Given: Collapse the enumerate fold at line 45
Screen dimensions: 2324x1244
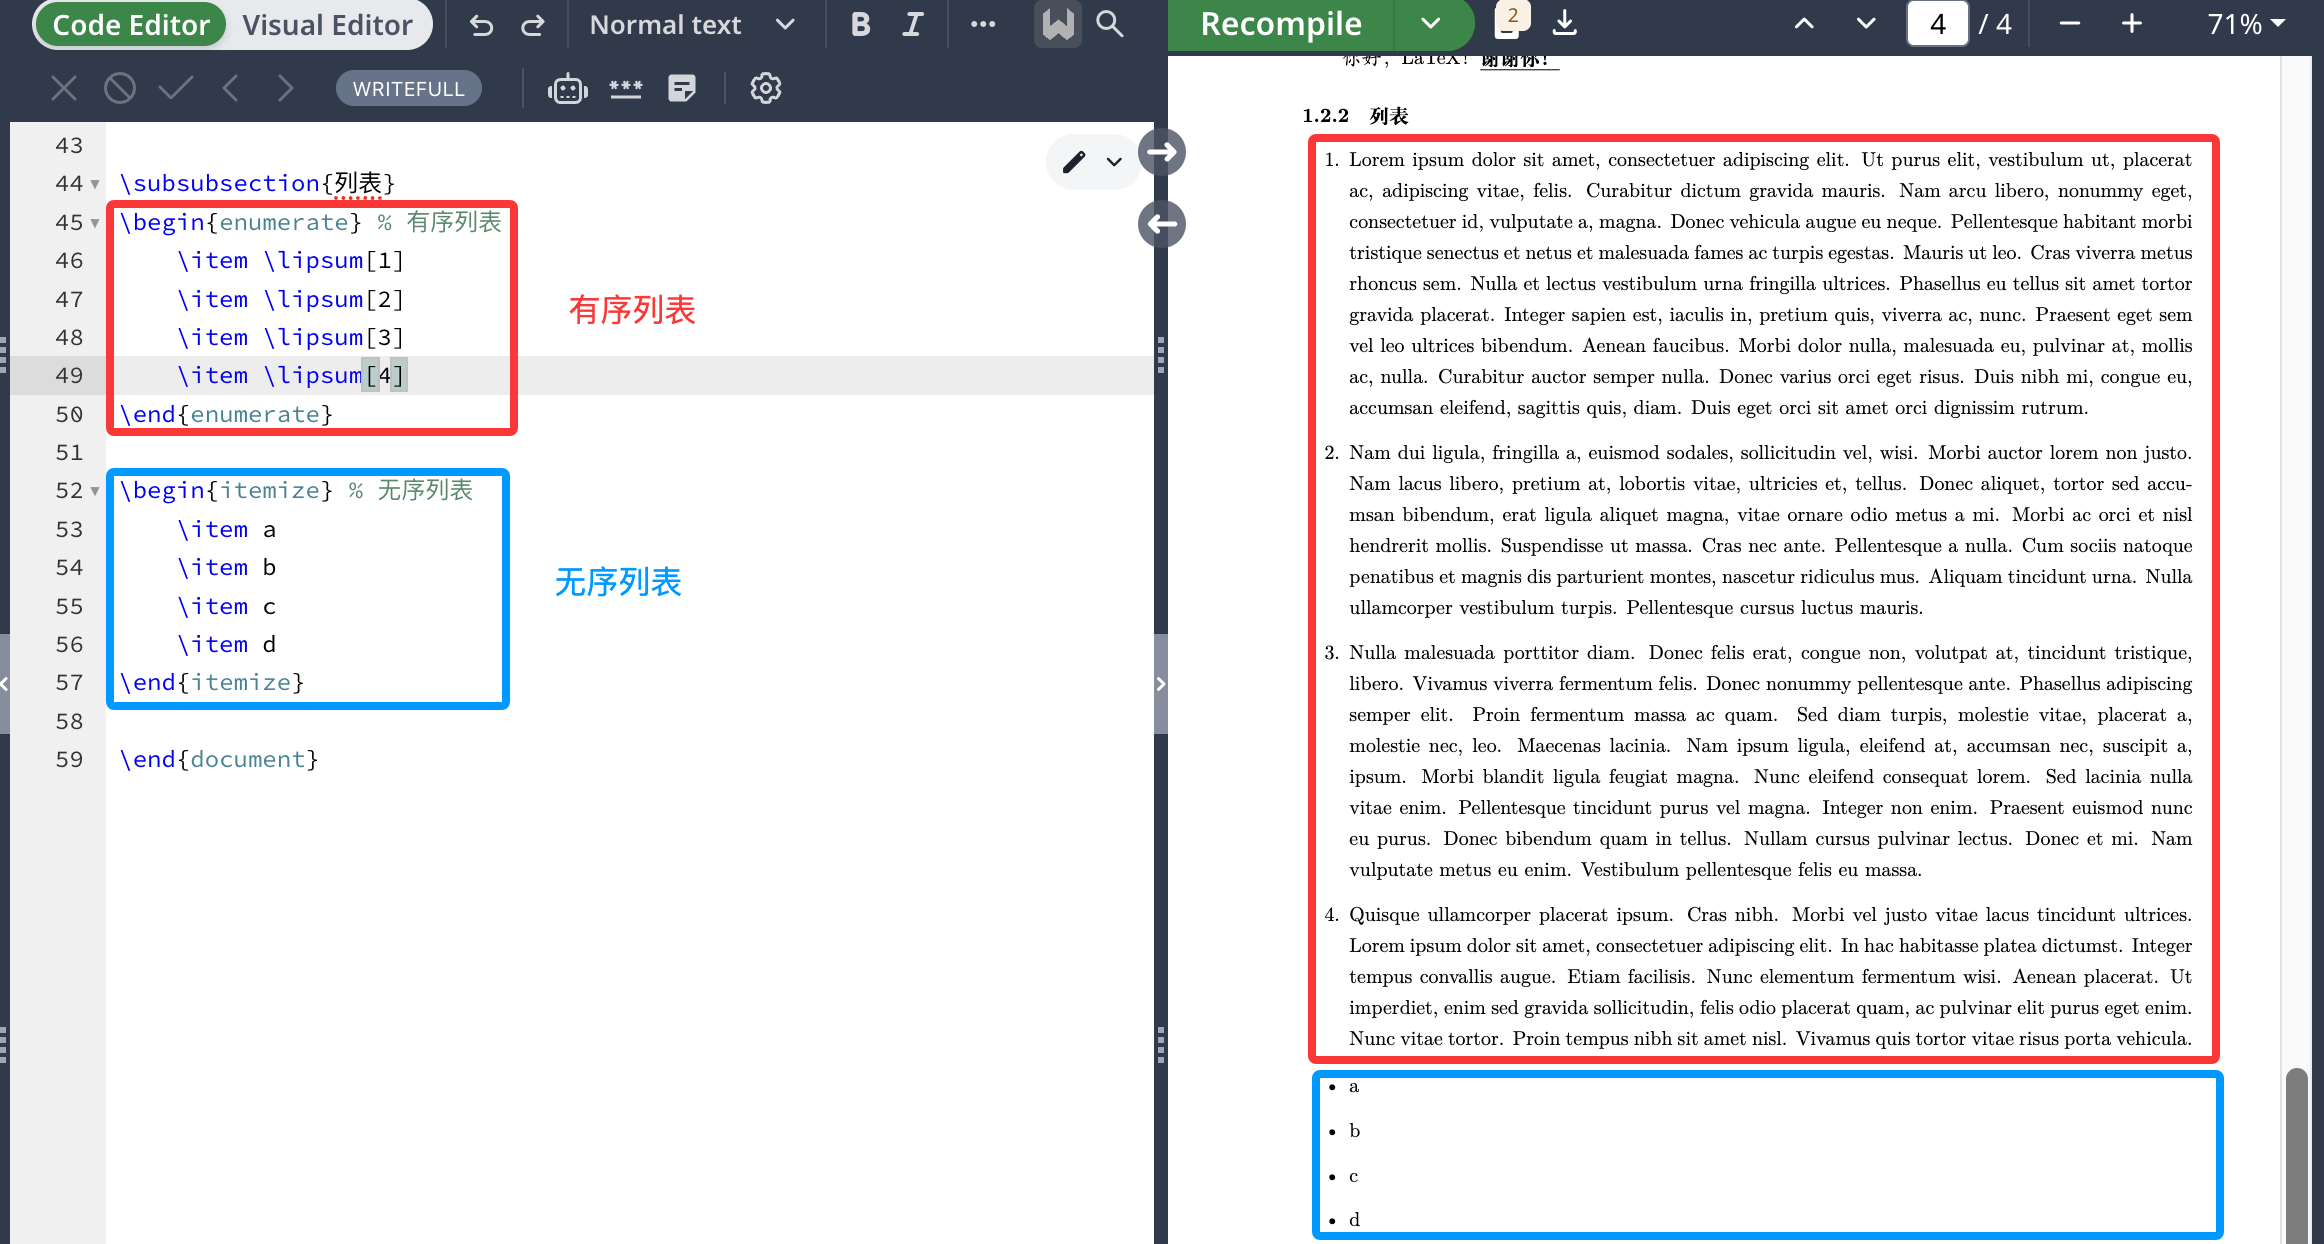Looking at the screenshot, I should tap(95, 222).
